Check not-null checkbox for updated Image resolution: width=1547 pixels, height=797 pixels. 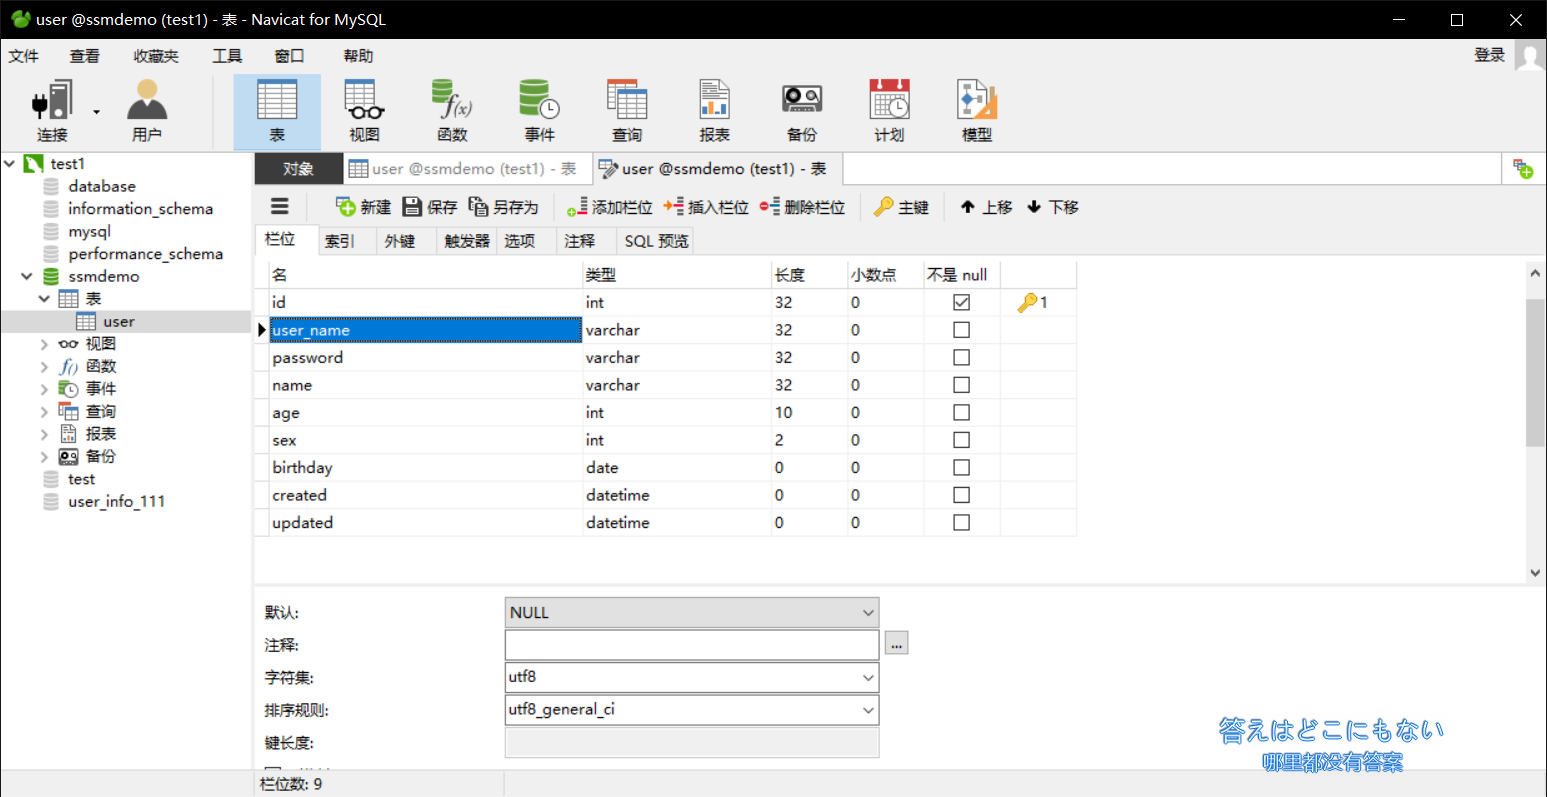(x=961, y=522)
